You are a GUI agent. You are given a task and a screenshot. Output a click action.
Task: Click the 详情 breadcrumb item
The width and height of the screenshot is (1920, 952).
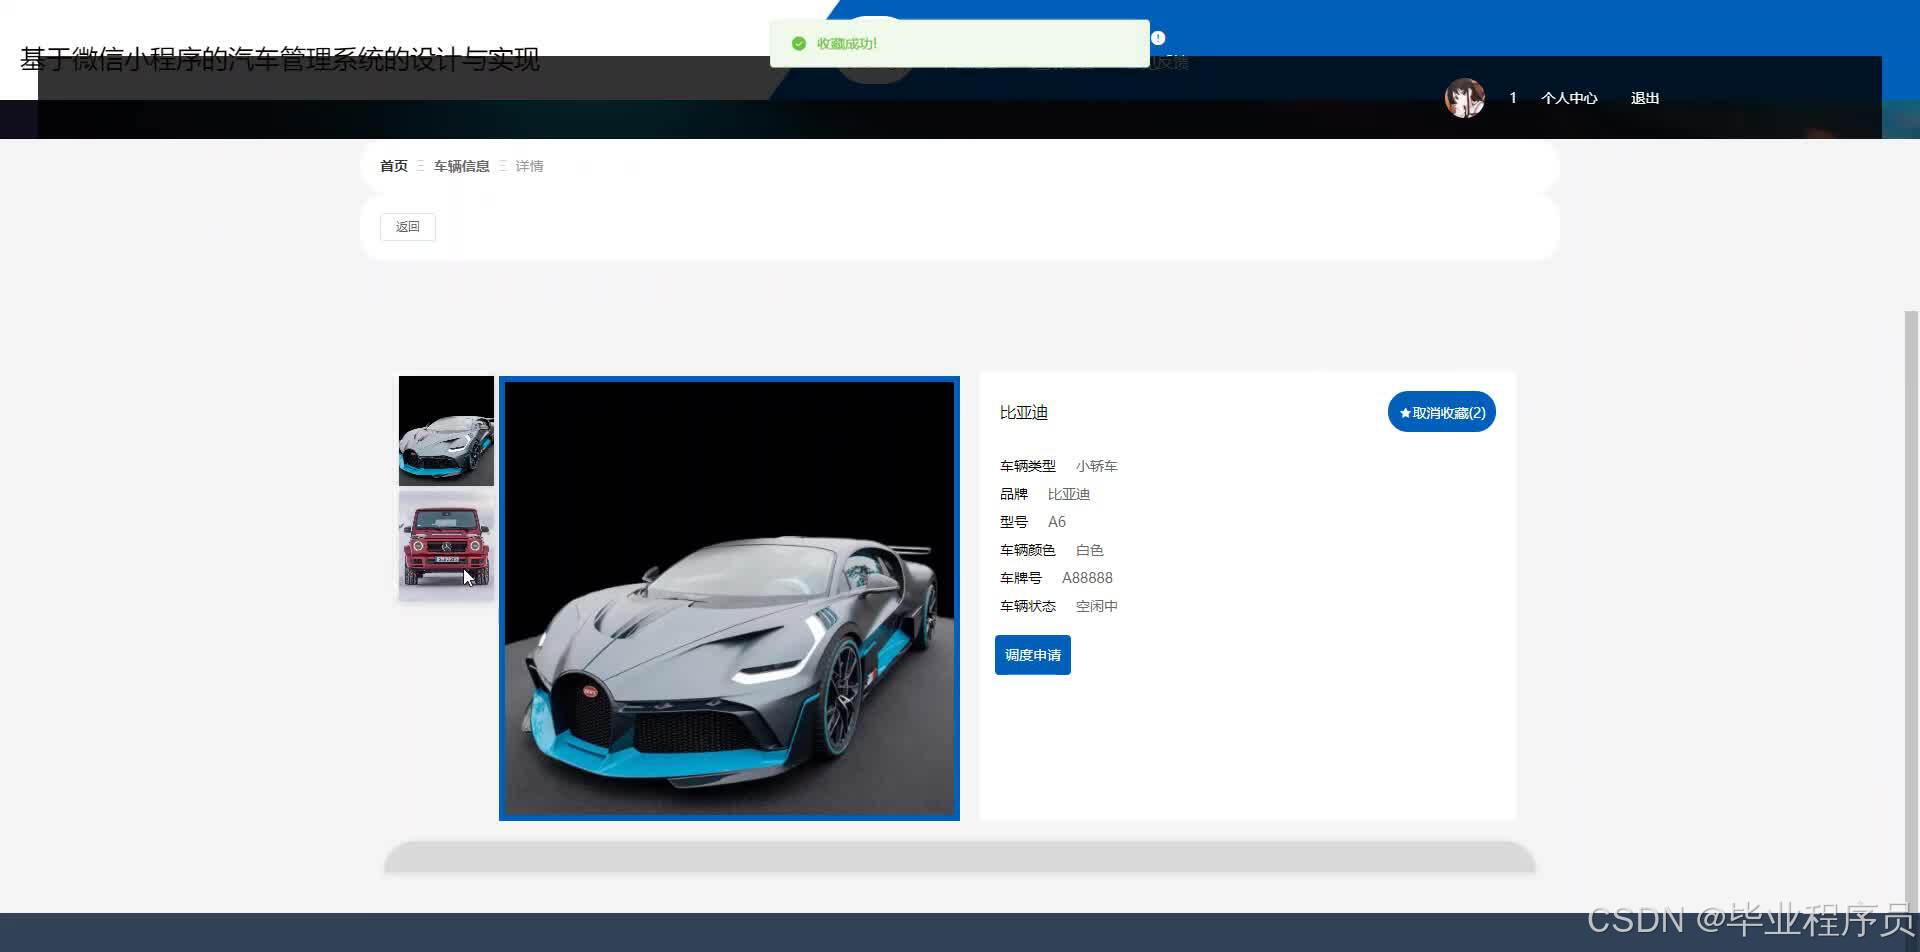[x=530, y=166]
